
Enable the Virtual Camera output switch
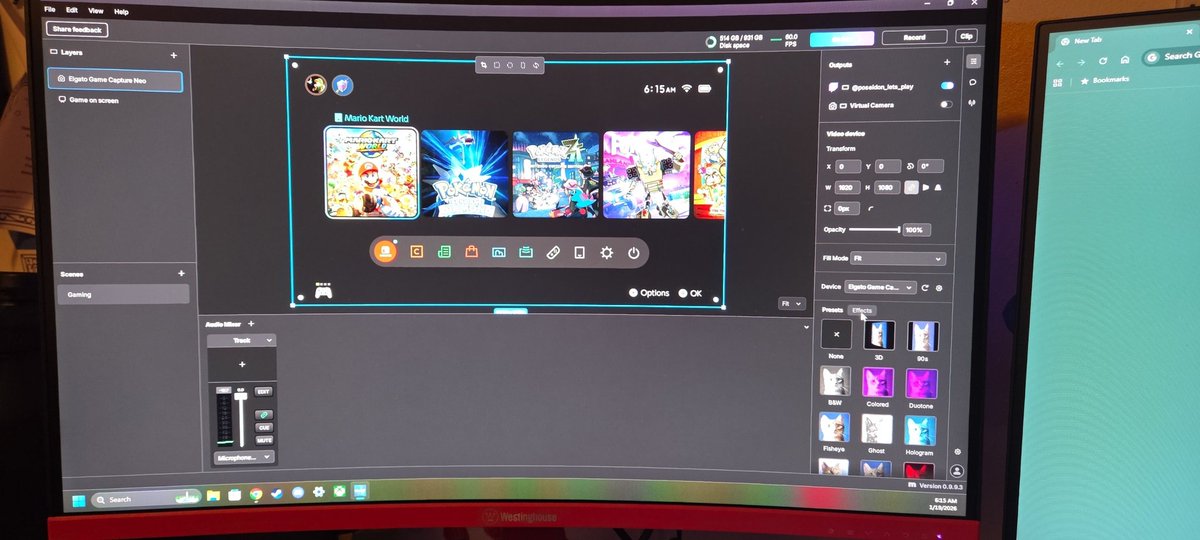946,104
